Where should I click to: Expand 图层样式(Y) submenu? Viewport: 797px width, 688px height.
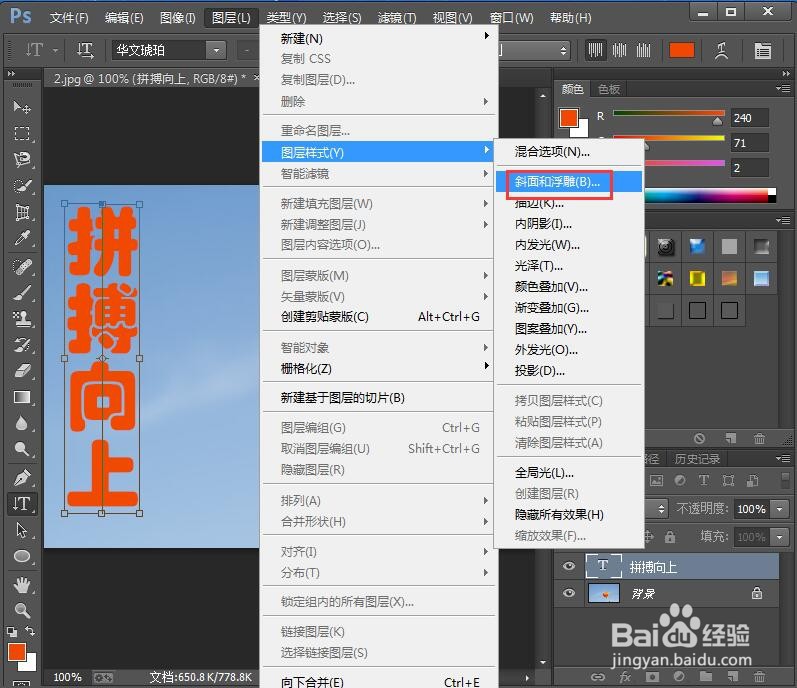379,152
